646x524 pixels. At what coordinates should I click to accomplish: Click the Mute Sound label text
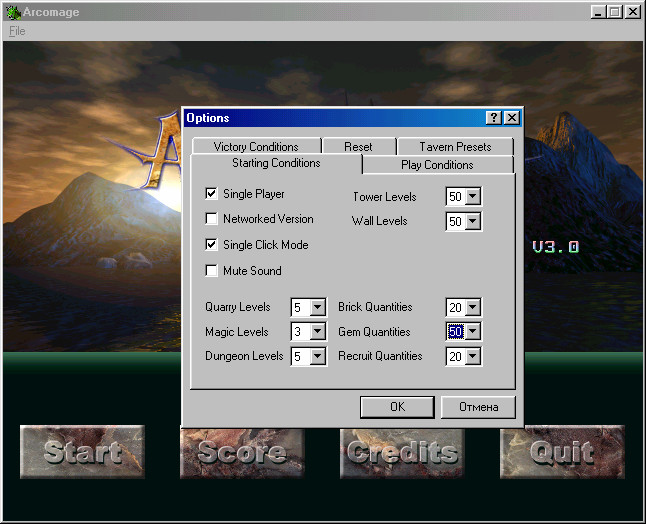(x=253, y=271)
